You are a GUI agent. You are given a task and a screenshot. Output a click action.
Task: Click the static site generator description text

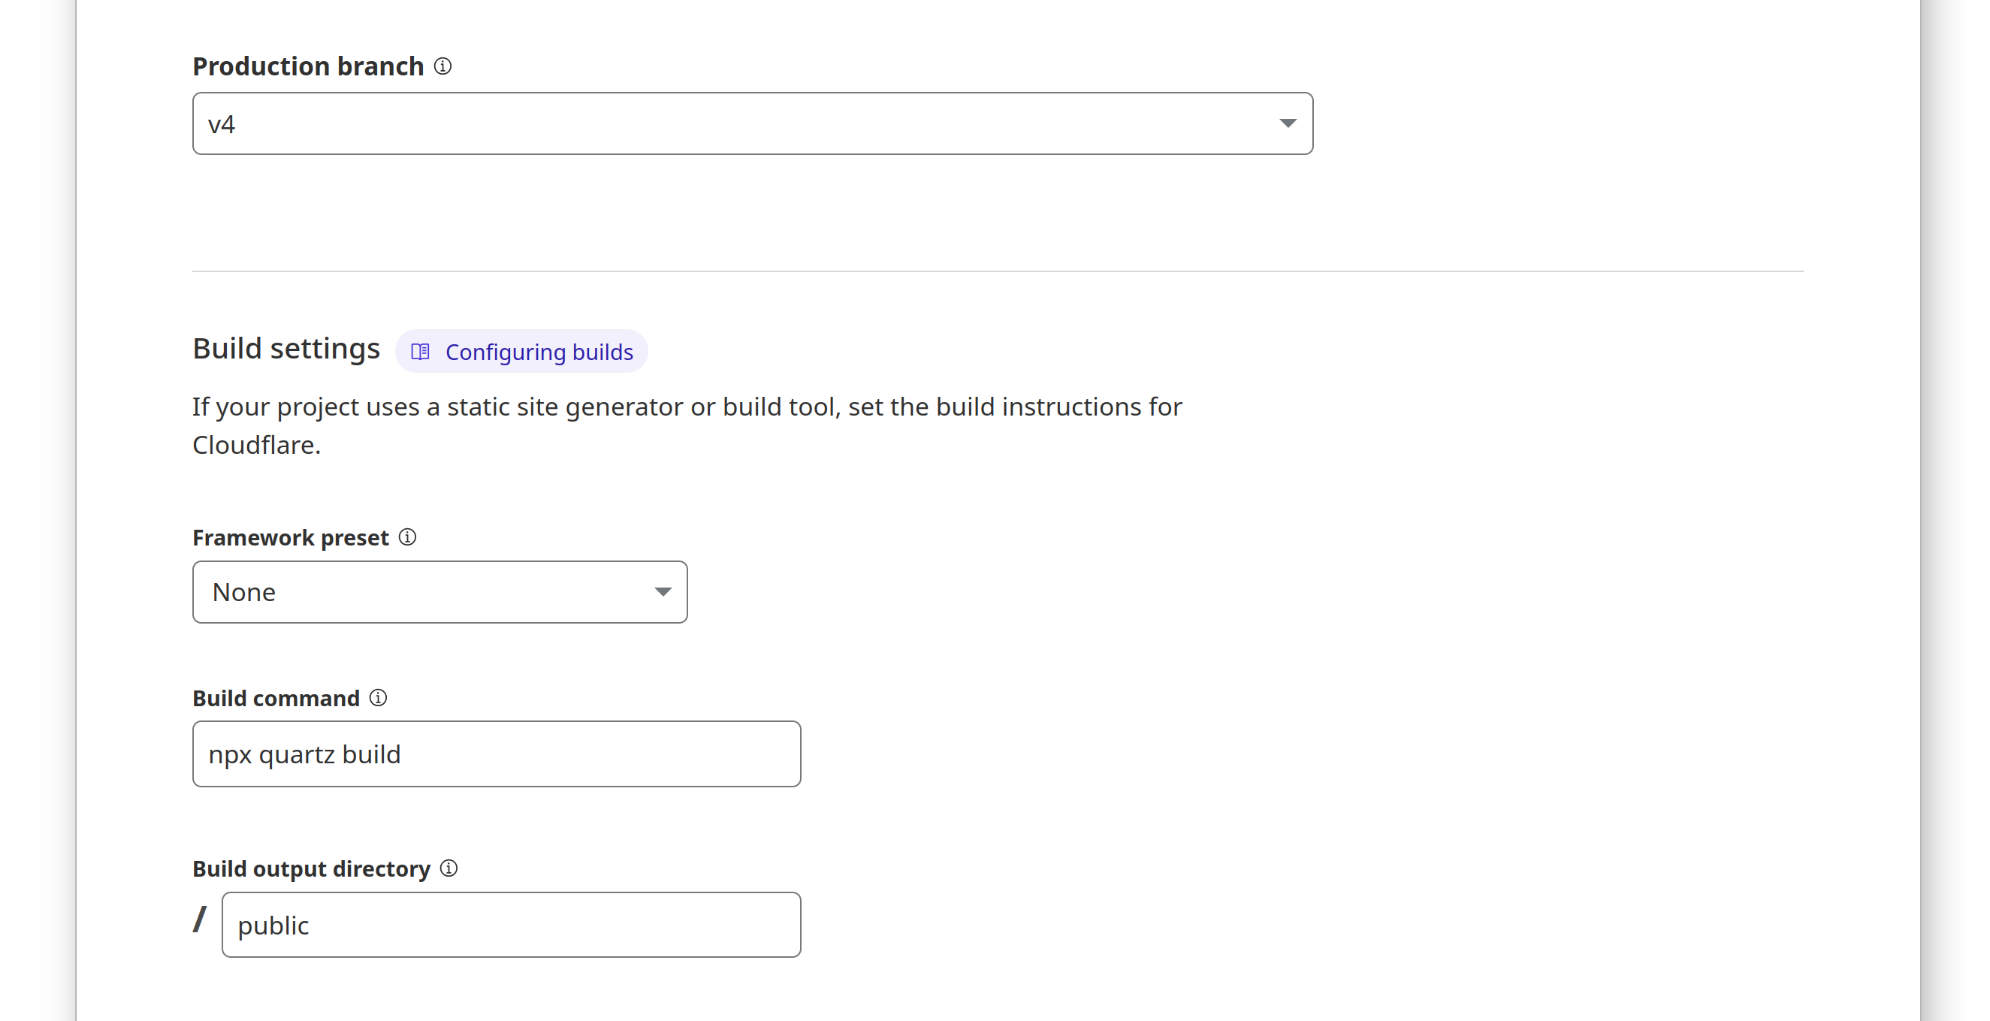pos(686,408)
